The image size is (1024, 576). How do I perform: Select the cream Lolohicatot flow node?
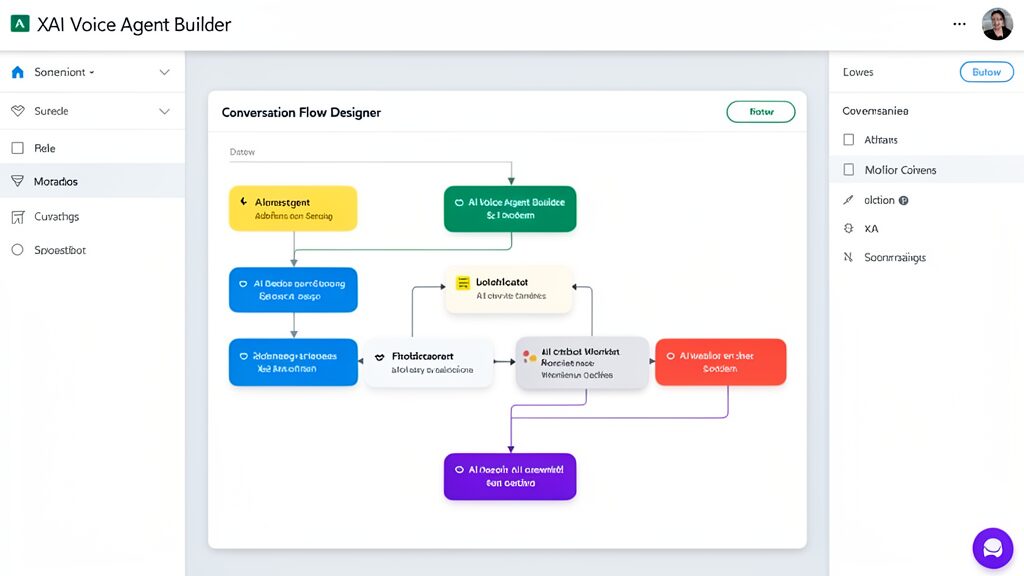(x=509, y=289)
